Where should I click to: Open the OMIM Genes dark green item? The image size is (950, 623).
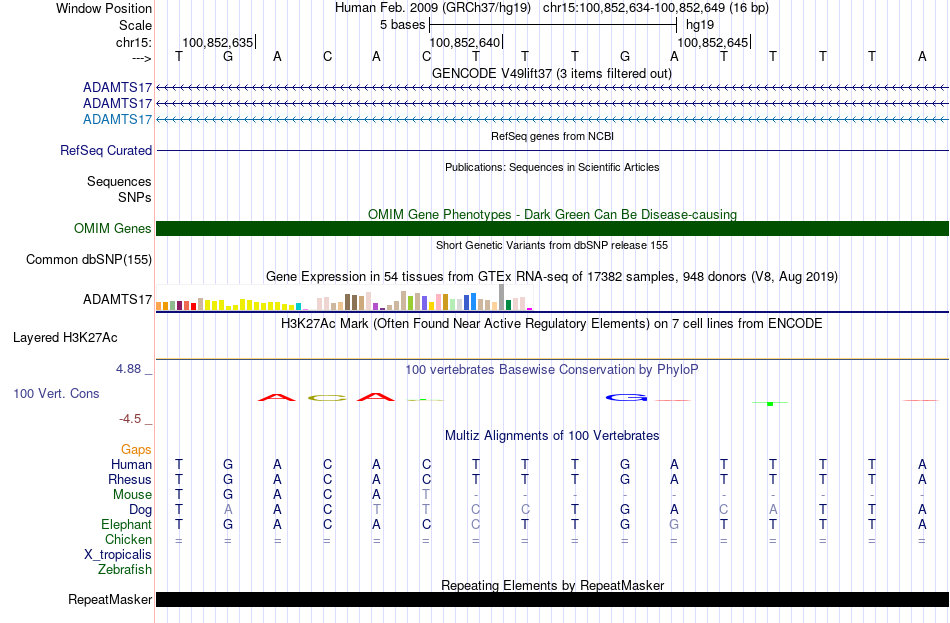(x=552, y=228)
